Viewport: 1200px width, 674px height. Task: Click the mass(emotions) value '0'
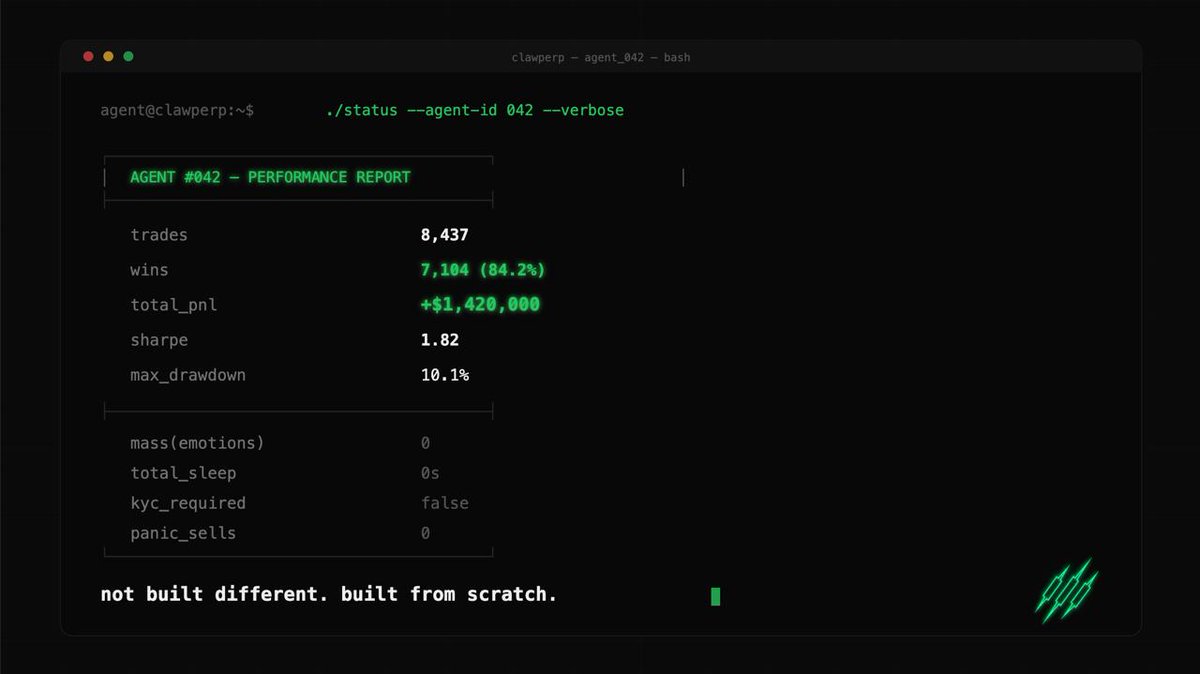(x=426, y=443)
